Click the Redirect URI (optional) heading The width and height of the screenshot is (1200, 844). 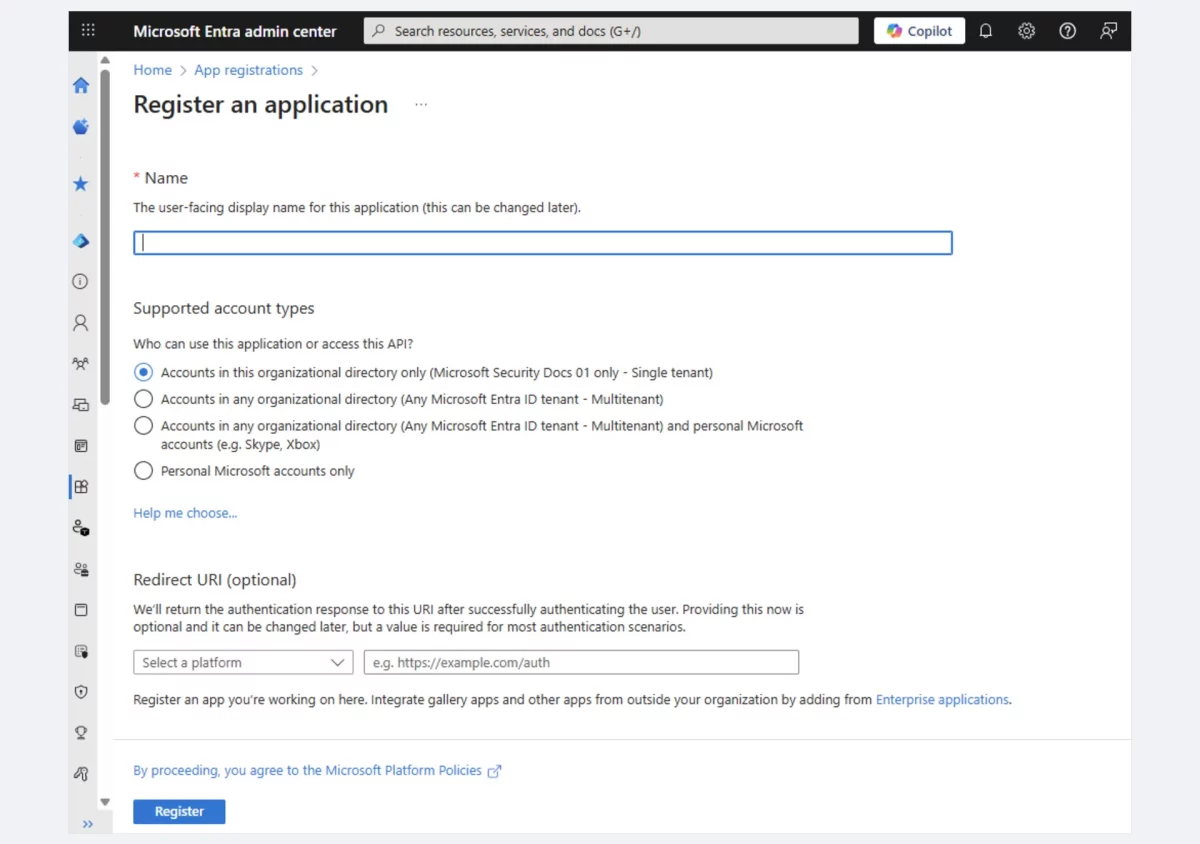coord(215,580)
